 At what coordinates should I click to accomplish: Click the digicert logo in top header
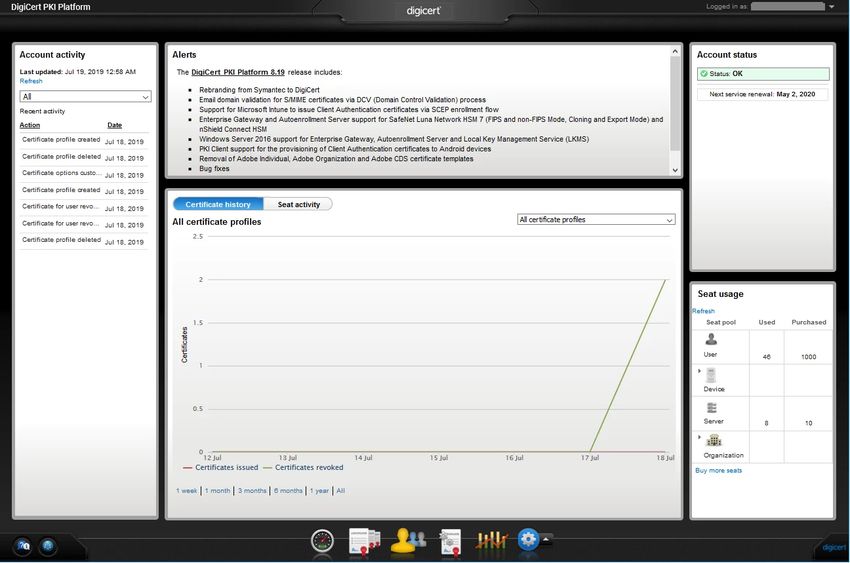coord(423,10)
